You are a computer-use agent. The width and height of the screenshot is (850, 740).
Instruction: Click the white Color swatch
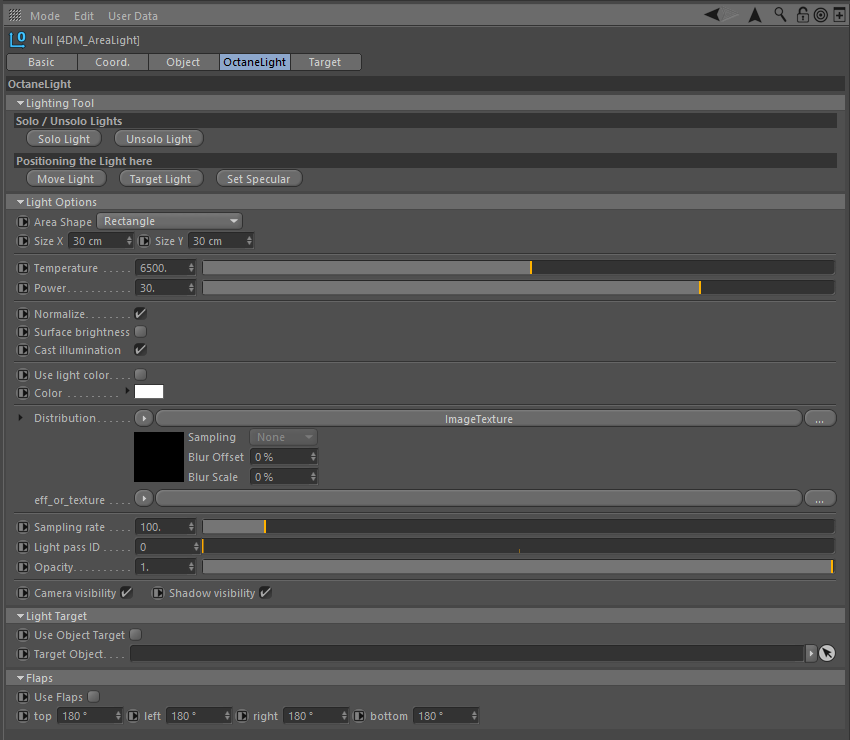point(149,391)
